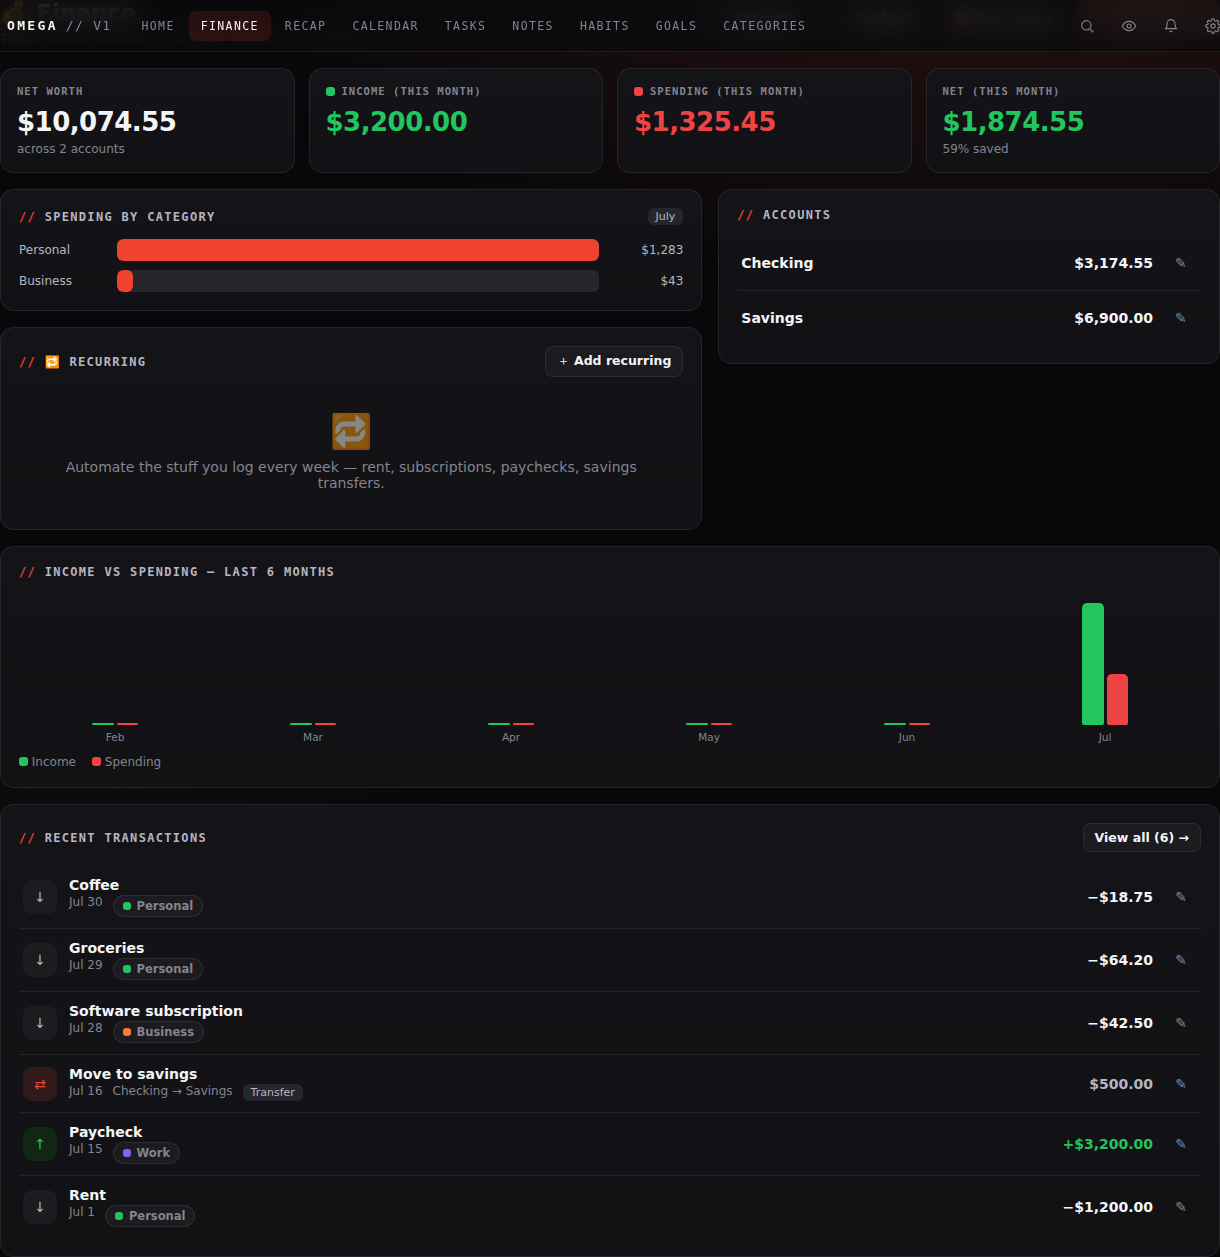The image size is (1220, 1257).
Task: Click the Work tag on Paycheck
Action: pyautogui.click(x=146, y=1153)
